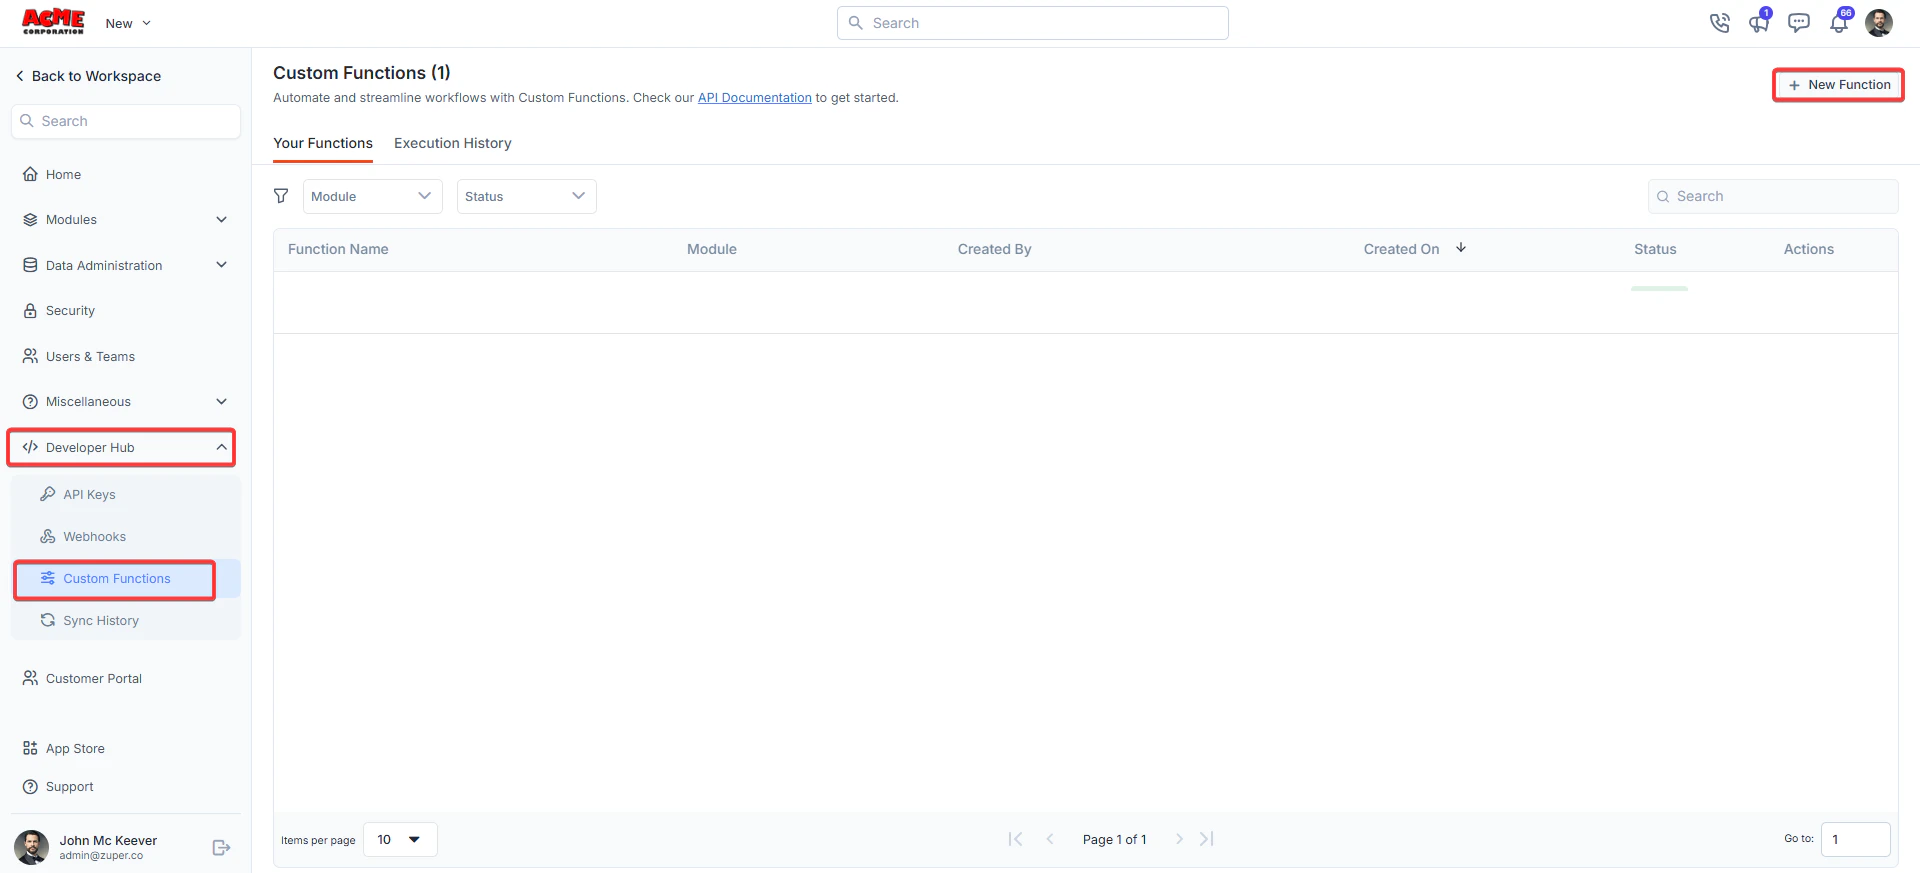Switch to Your Functions tab
The width and height of the screenshot is (1920, 873).
tap(323, 143)
